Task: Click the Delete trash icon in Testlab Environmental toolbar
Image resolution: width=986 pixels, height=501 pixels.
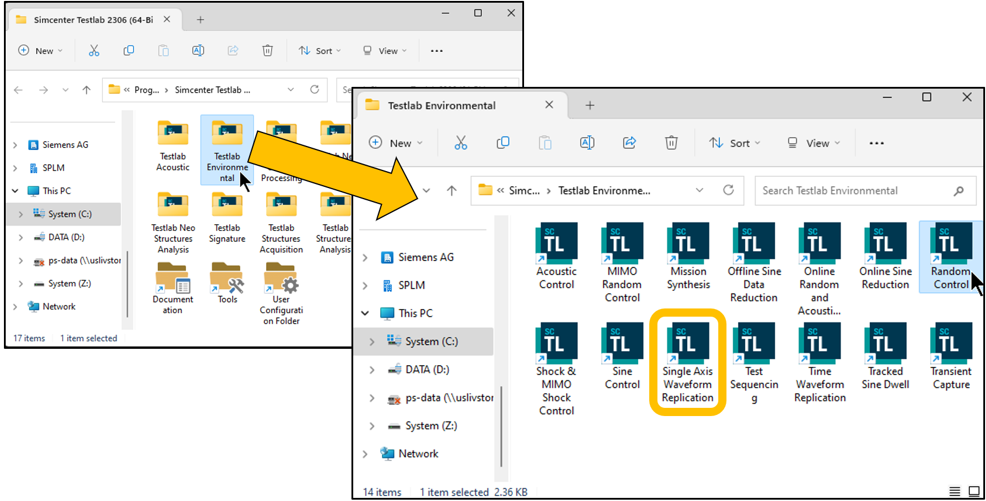Action: [671, 143]
